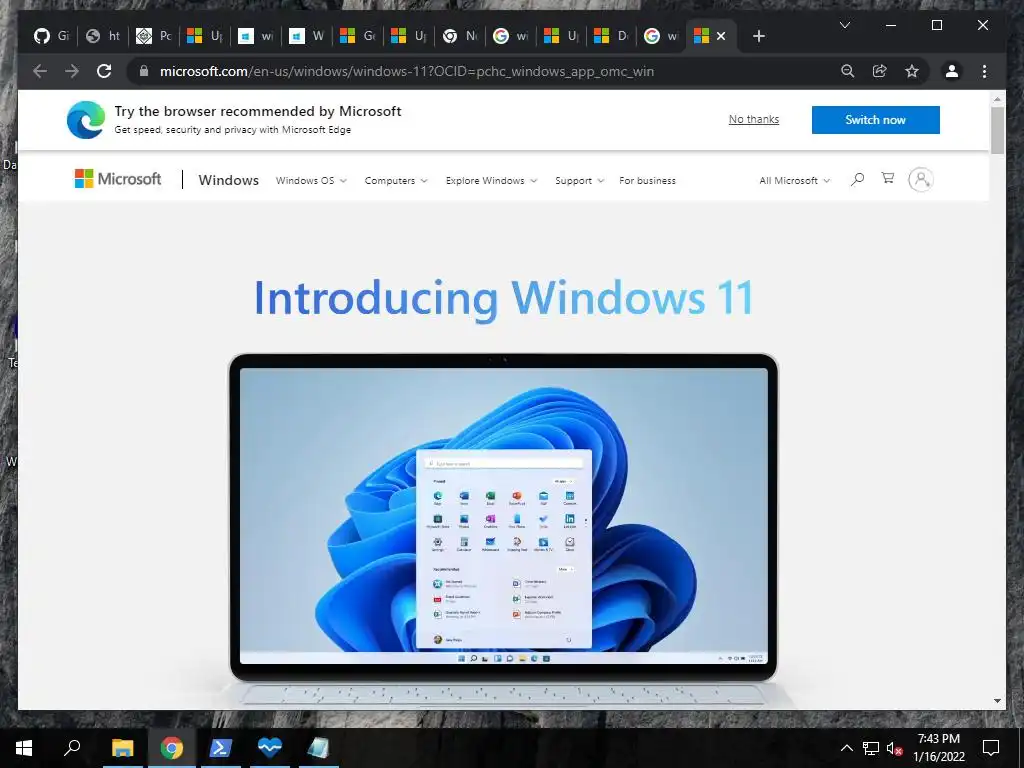This screenshot has height=768, width=1024.
Task: Go back to previous page
Action: click(40, 71)
